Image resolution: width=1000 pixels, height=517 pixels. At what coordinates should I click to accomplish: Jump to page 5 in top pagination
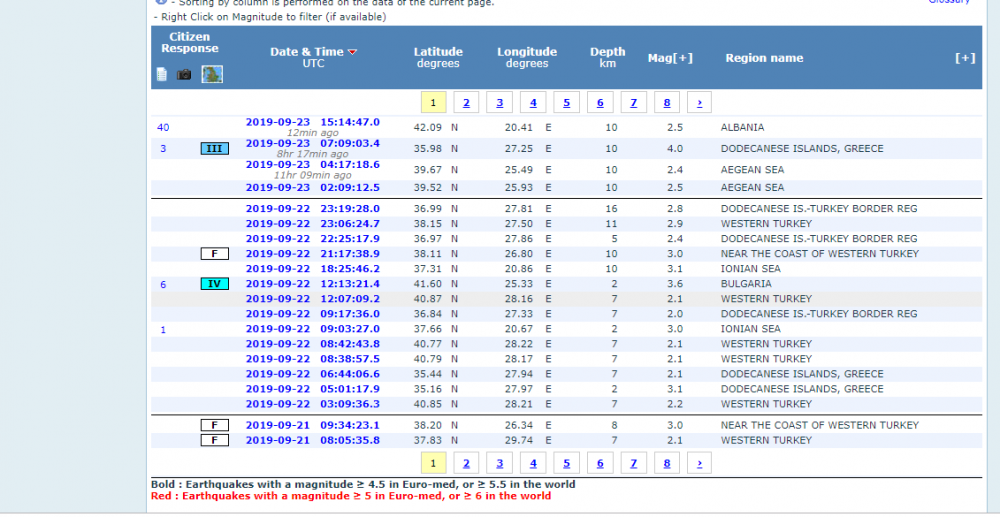coord(566,103)
